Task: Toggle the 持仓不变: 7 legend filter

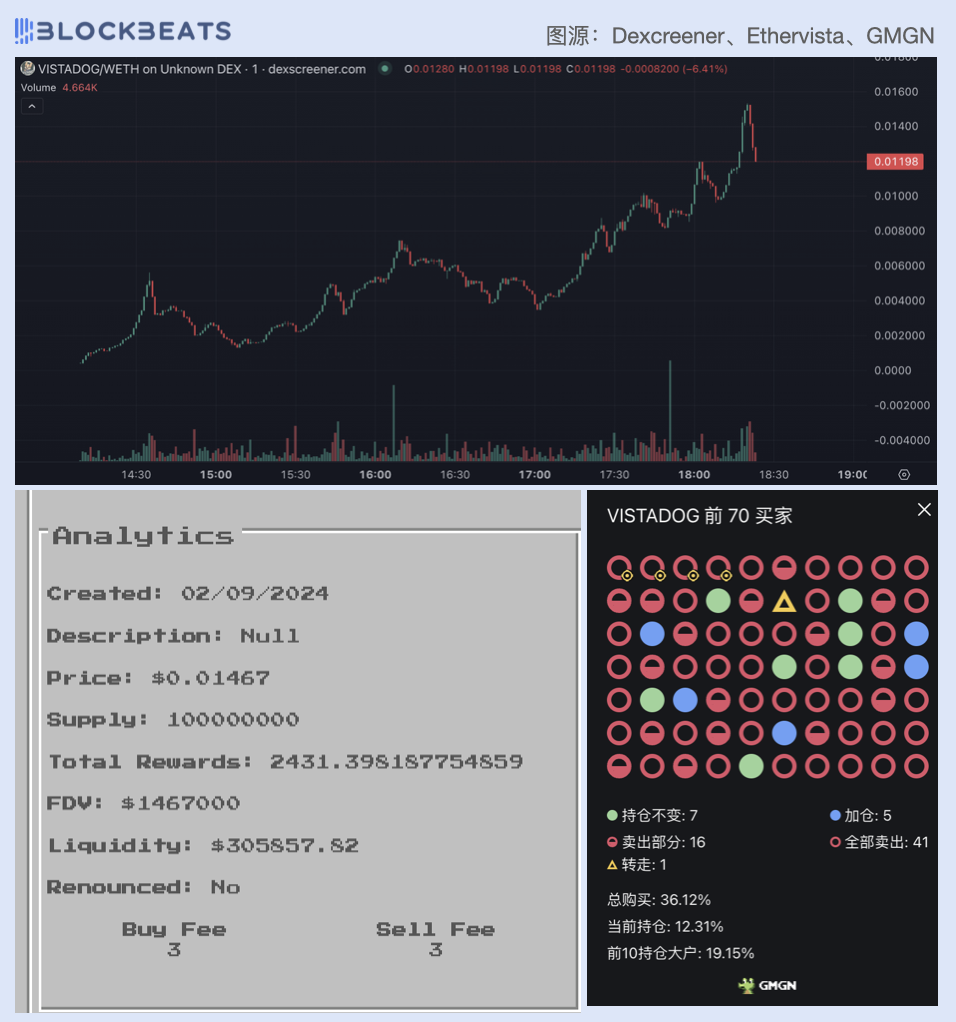Action: click(652, 815)
